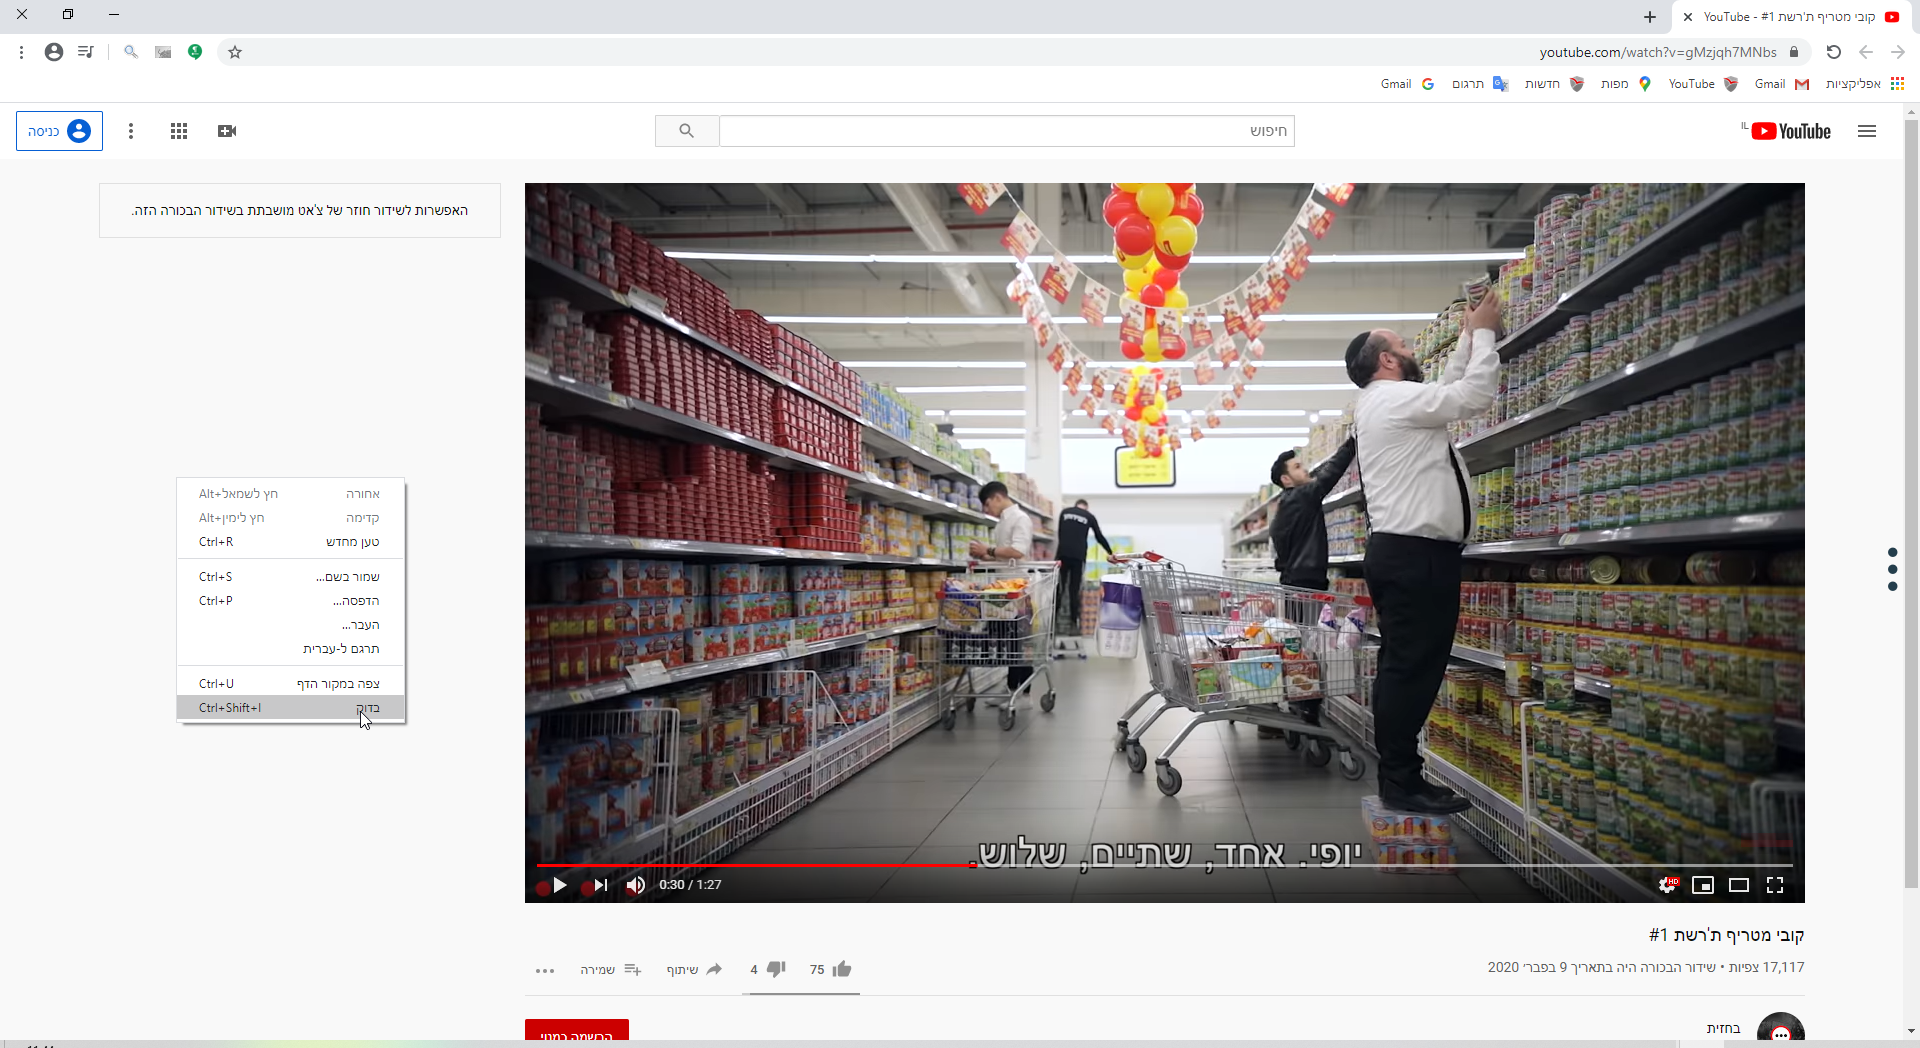Play the paused video

(x=559, y=885)
